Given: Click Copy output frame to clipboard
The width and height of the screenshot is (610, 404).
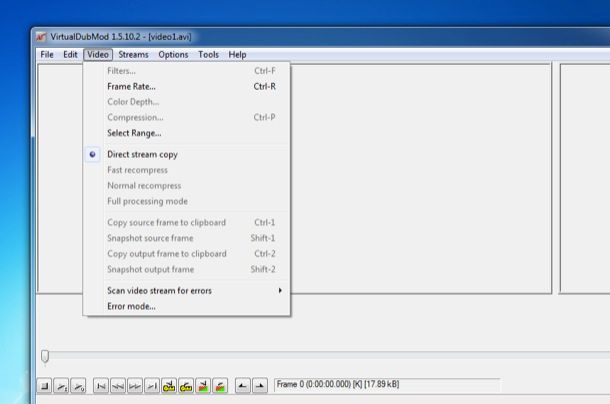Looking at the screenshot, I should (x=188, y=254).
